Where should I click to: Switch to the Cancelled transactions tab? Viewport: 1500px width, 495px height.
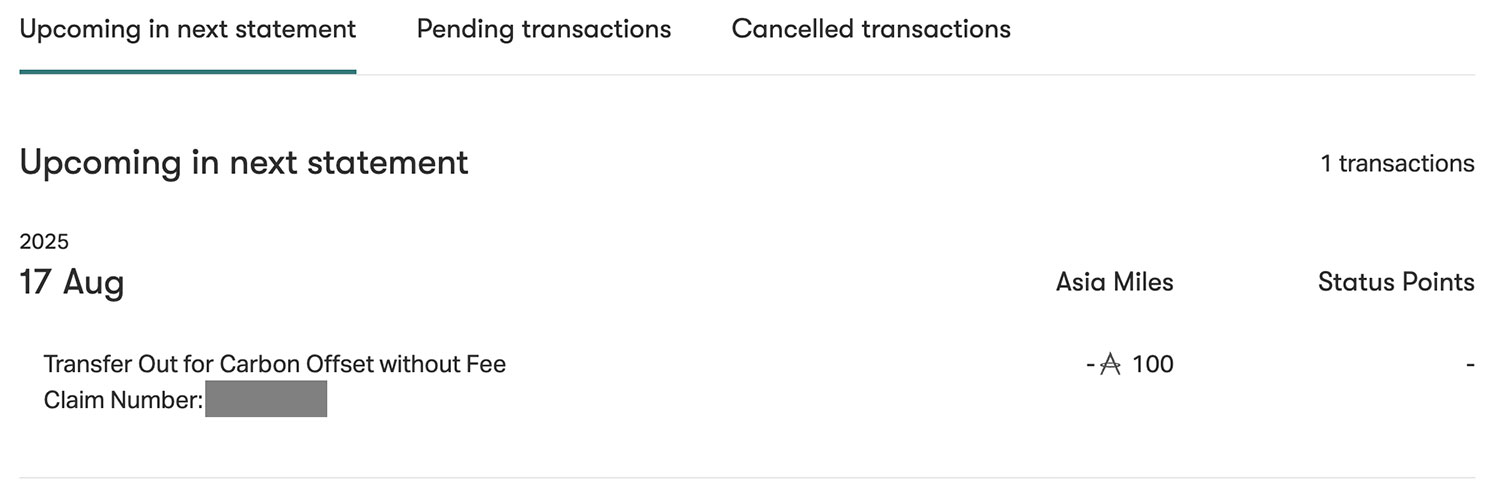pos(871,29)
